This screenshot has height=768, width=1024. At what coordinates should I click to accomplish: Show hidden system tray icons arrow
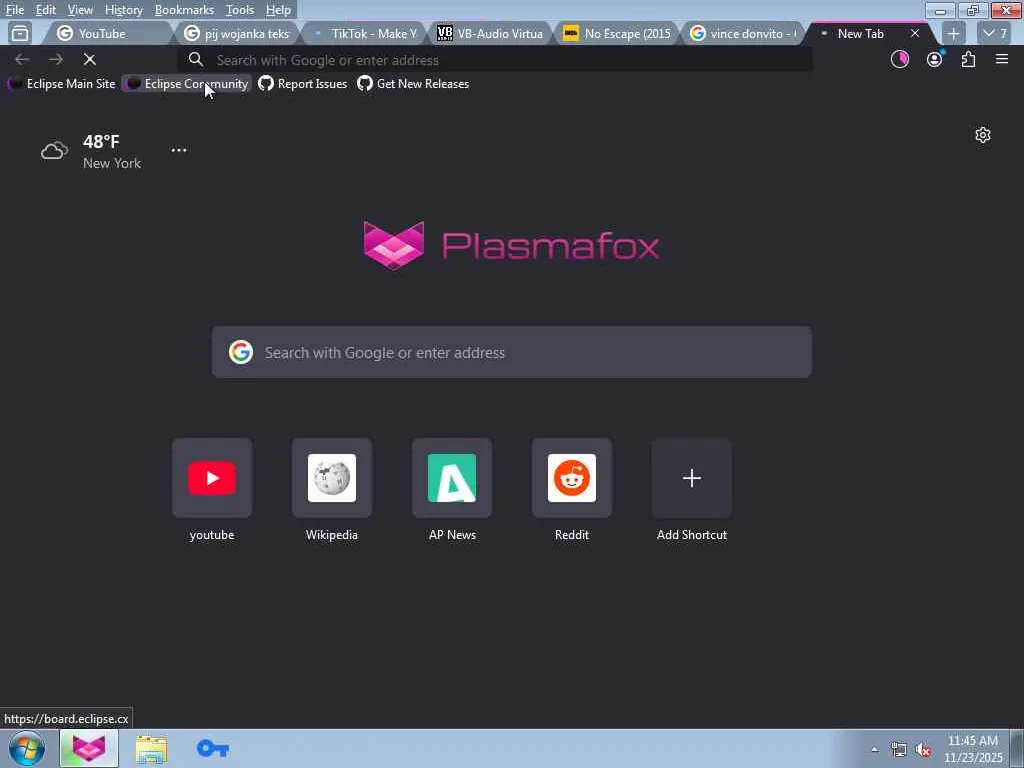pyautogui.click(x=875, y=750)
